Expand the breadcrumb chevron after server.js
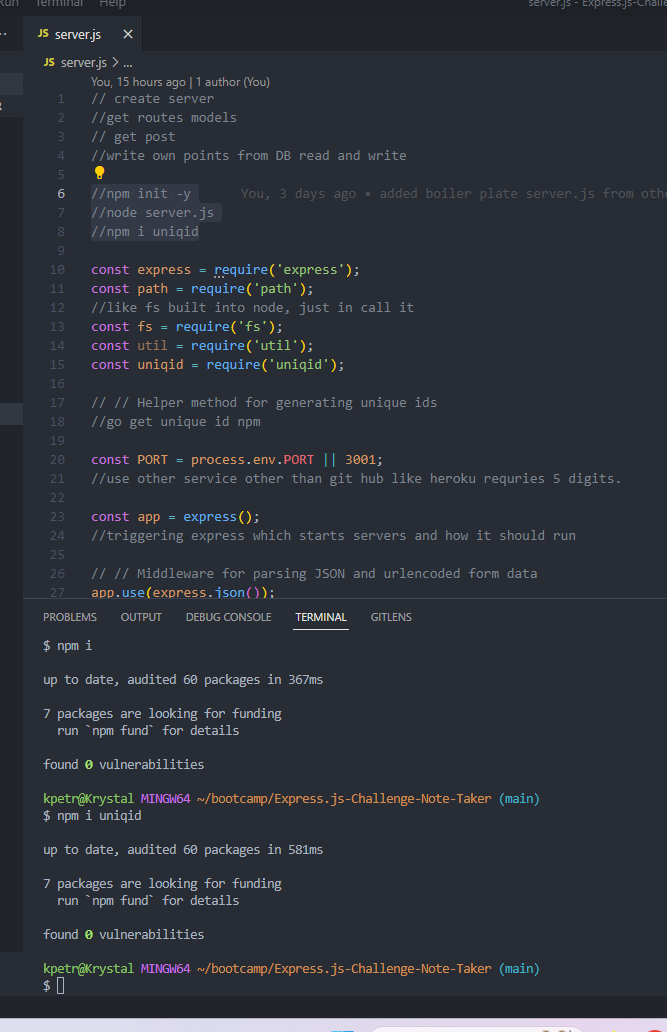 pos(115,63)
